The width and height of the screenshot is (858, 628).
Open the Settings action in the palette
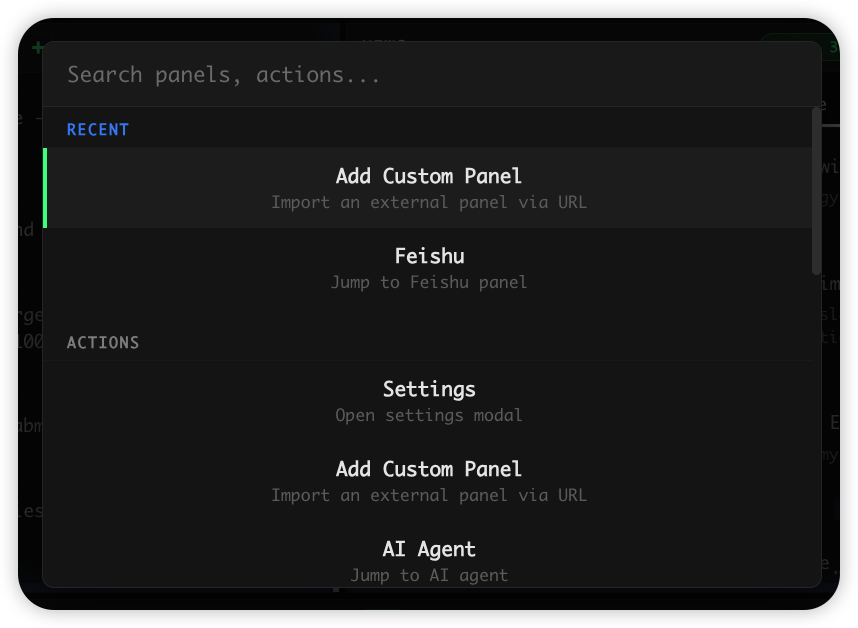(x=429, y=389)
